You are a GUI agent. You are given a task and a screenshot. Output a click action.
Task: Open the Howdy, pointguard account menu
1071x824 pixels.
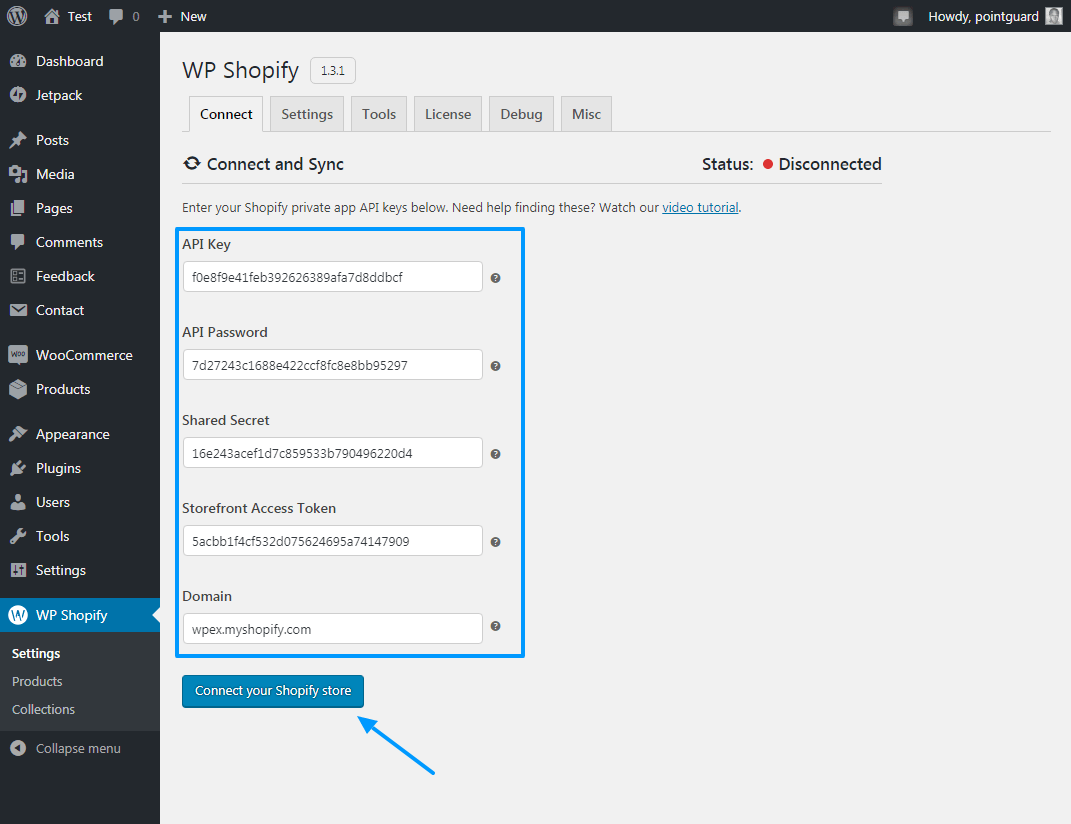tap(983, 16)
